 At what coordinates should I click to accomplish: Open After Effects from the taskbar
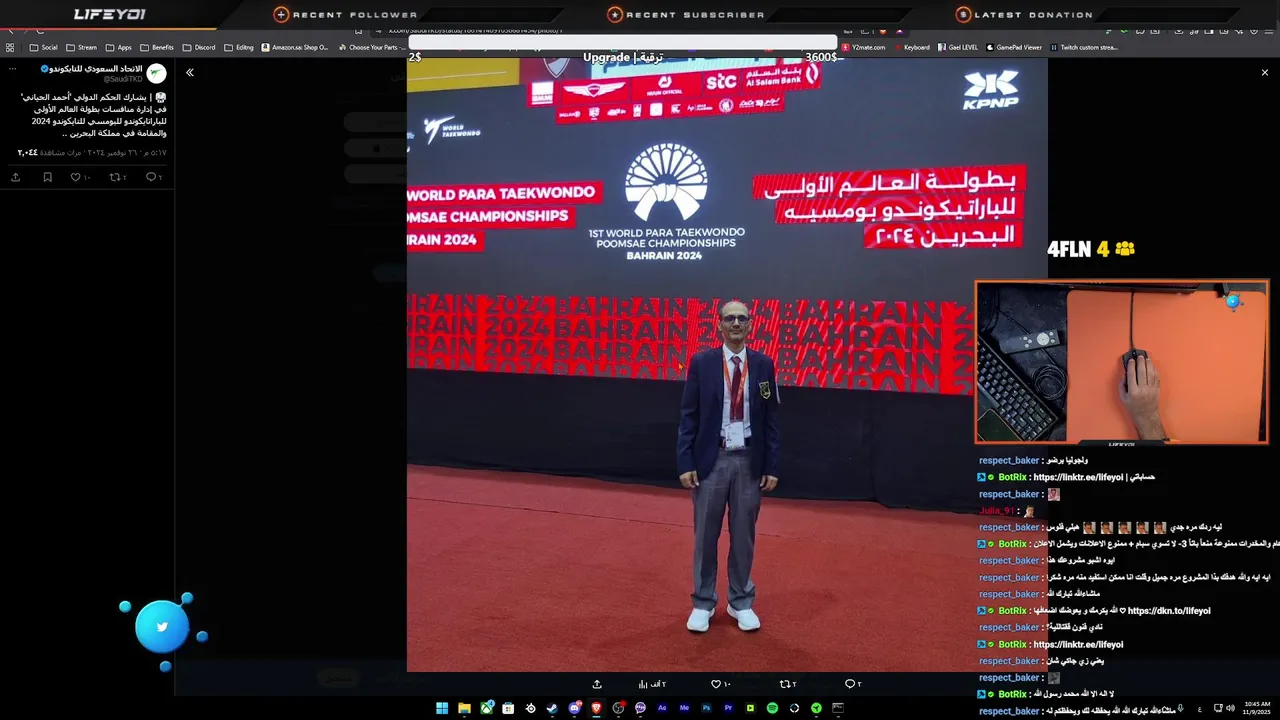(x=662, y=708)
